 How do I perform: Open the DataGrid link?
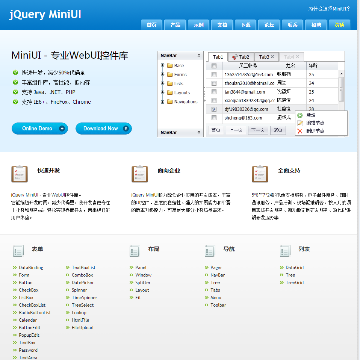click(295, 268)
